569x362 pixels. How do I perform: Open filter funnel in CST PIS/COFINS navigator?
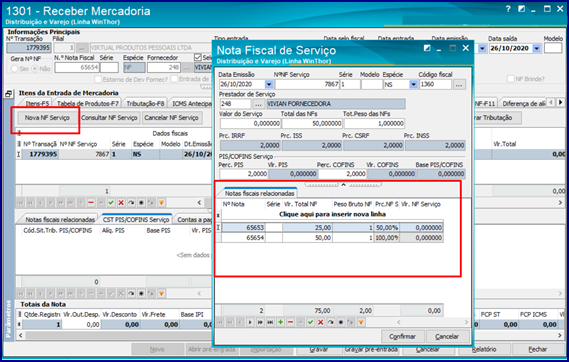[x=161, y=293]
